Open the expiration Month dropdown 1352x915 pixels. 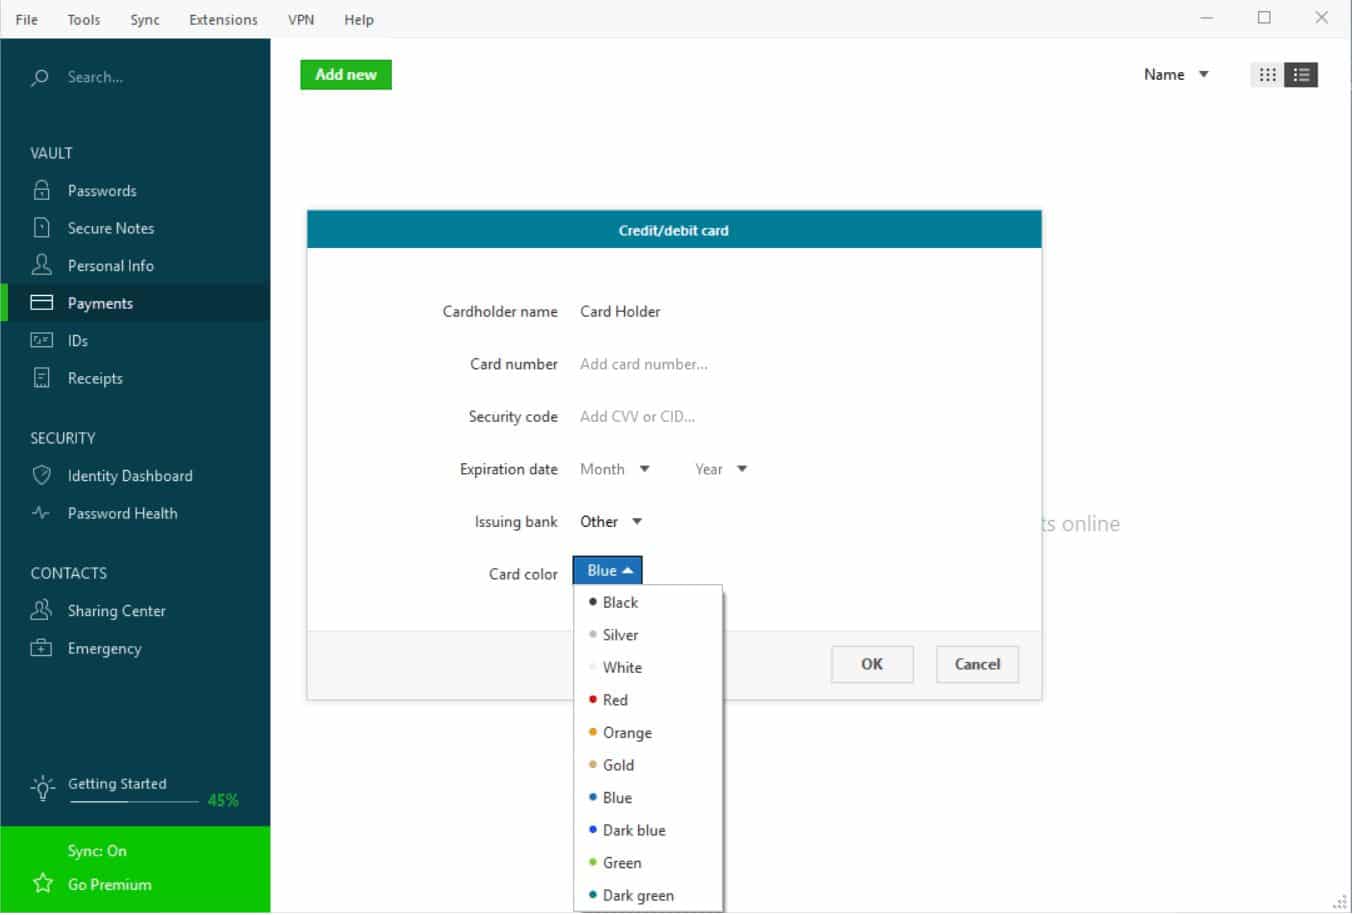pos(615,469)
